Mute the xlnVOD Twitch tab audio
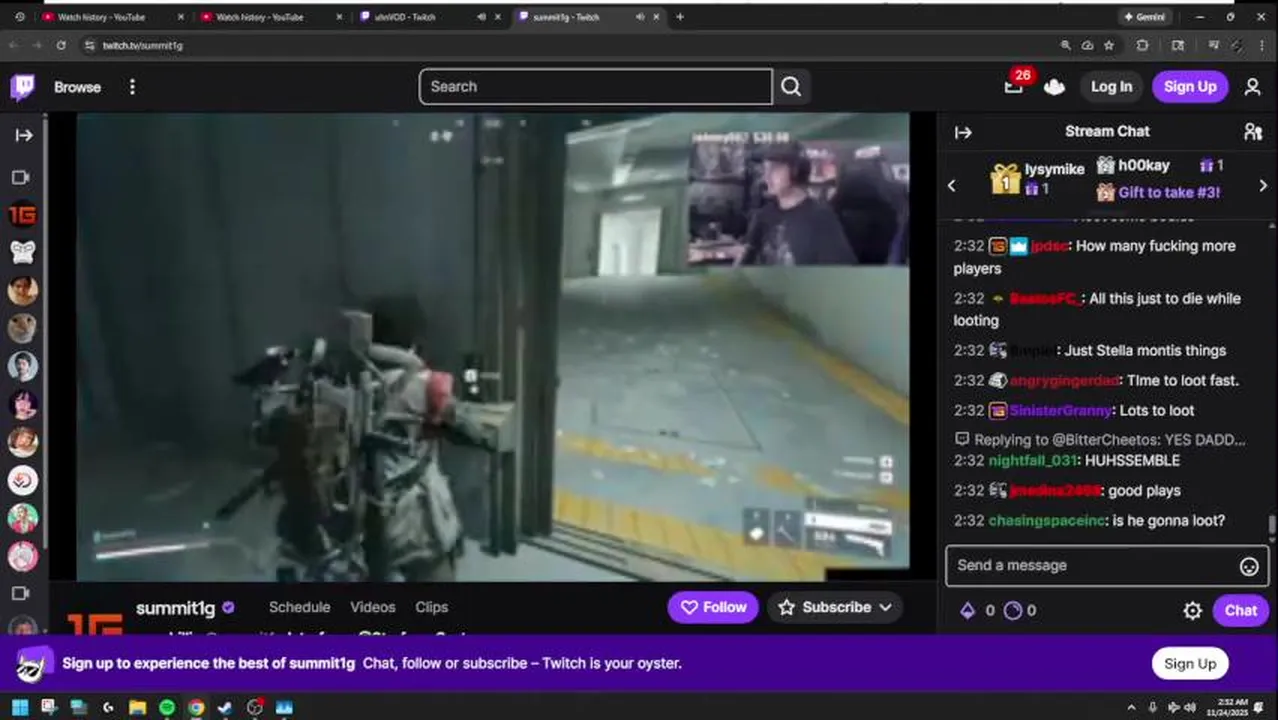This screenshot has width=1278, height=720. pos(481,17)
